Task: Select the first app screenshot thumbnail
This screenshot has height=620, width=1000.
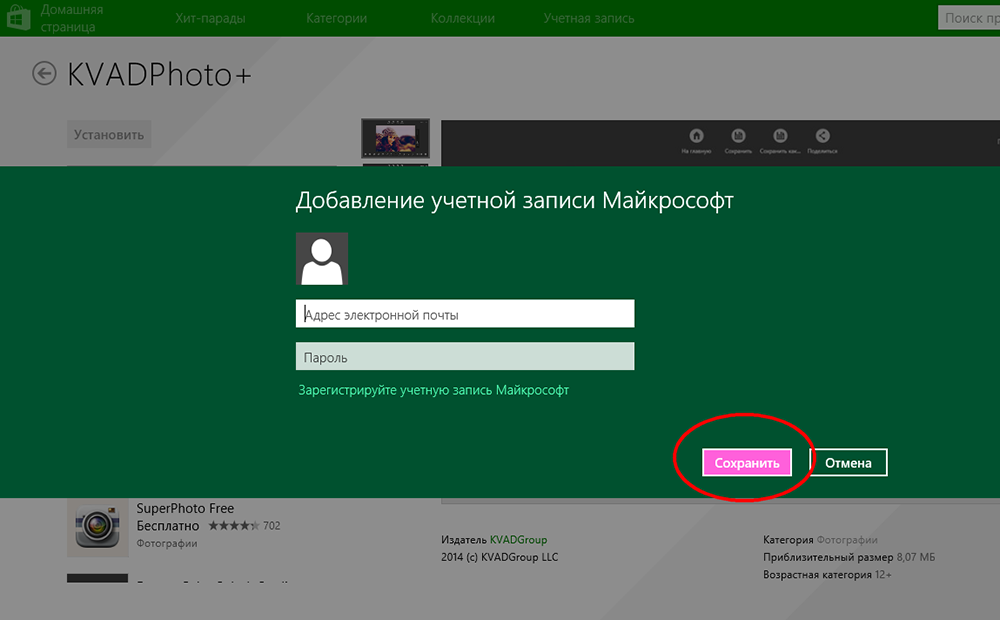Action: pyautogui.click(x=395, y=138)
